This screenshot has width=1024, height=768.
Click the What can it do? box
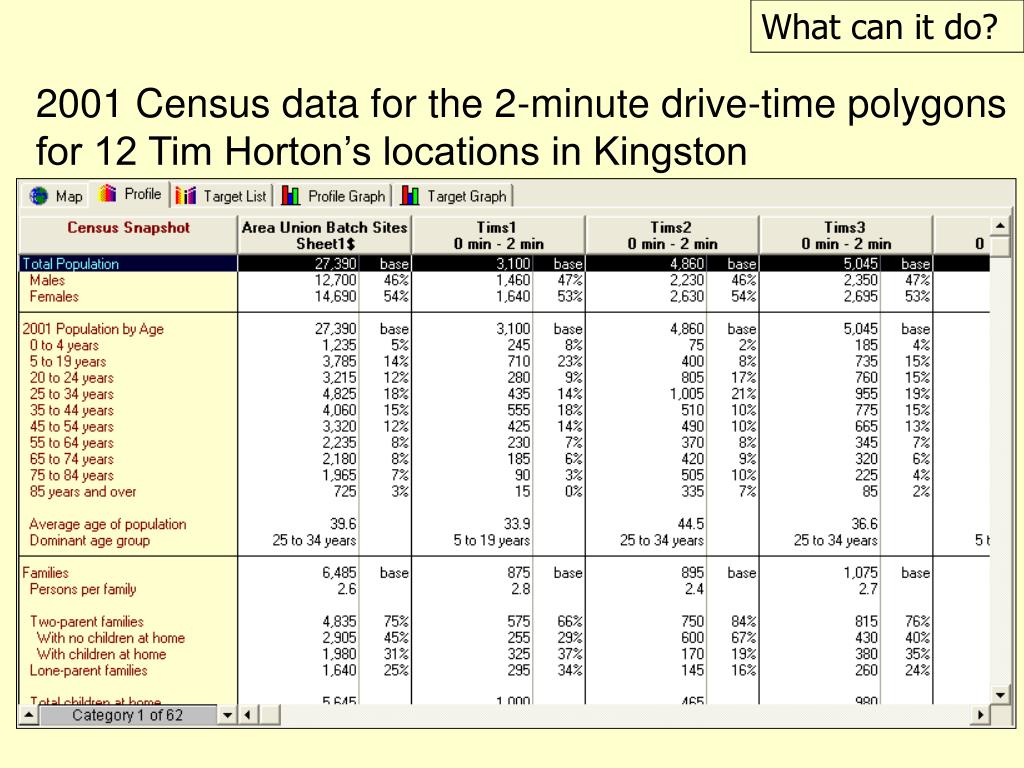click(887, 27)
